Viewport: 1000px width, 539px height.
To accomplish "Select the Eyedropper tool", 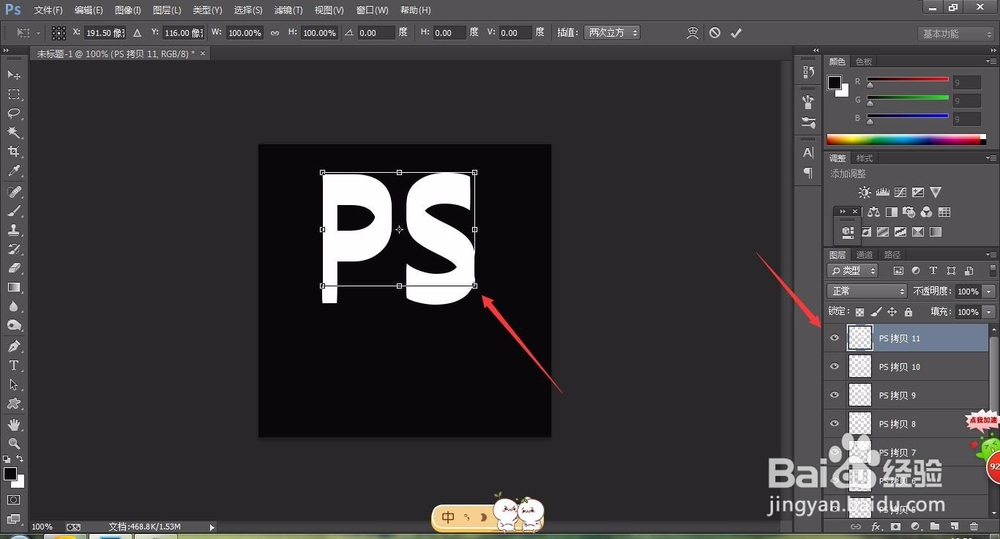I will pyautogui.click(x=13, y=171).
